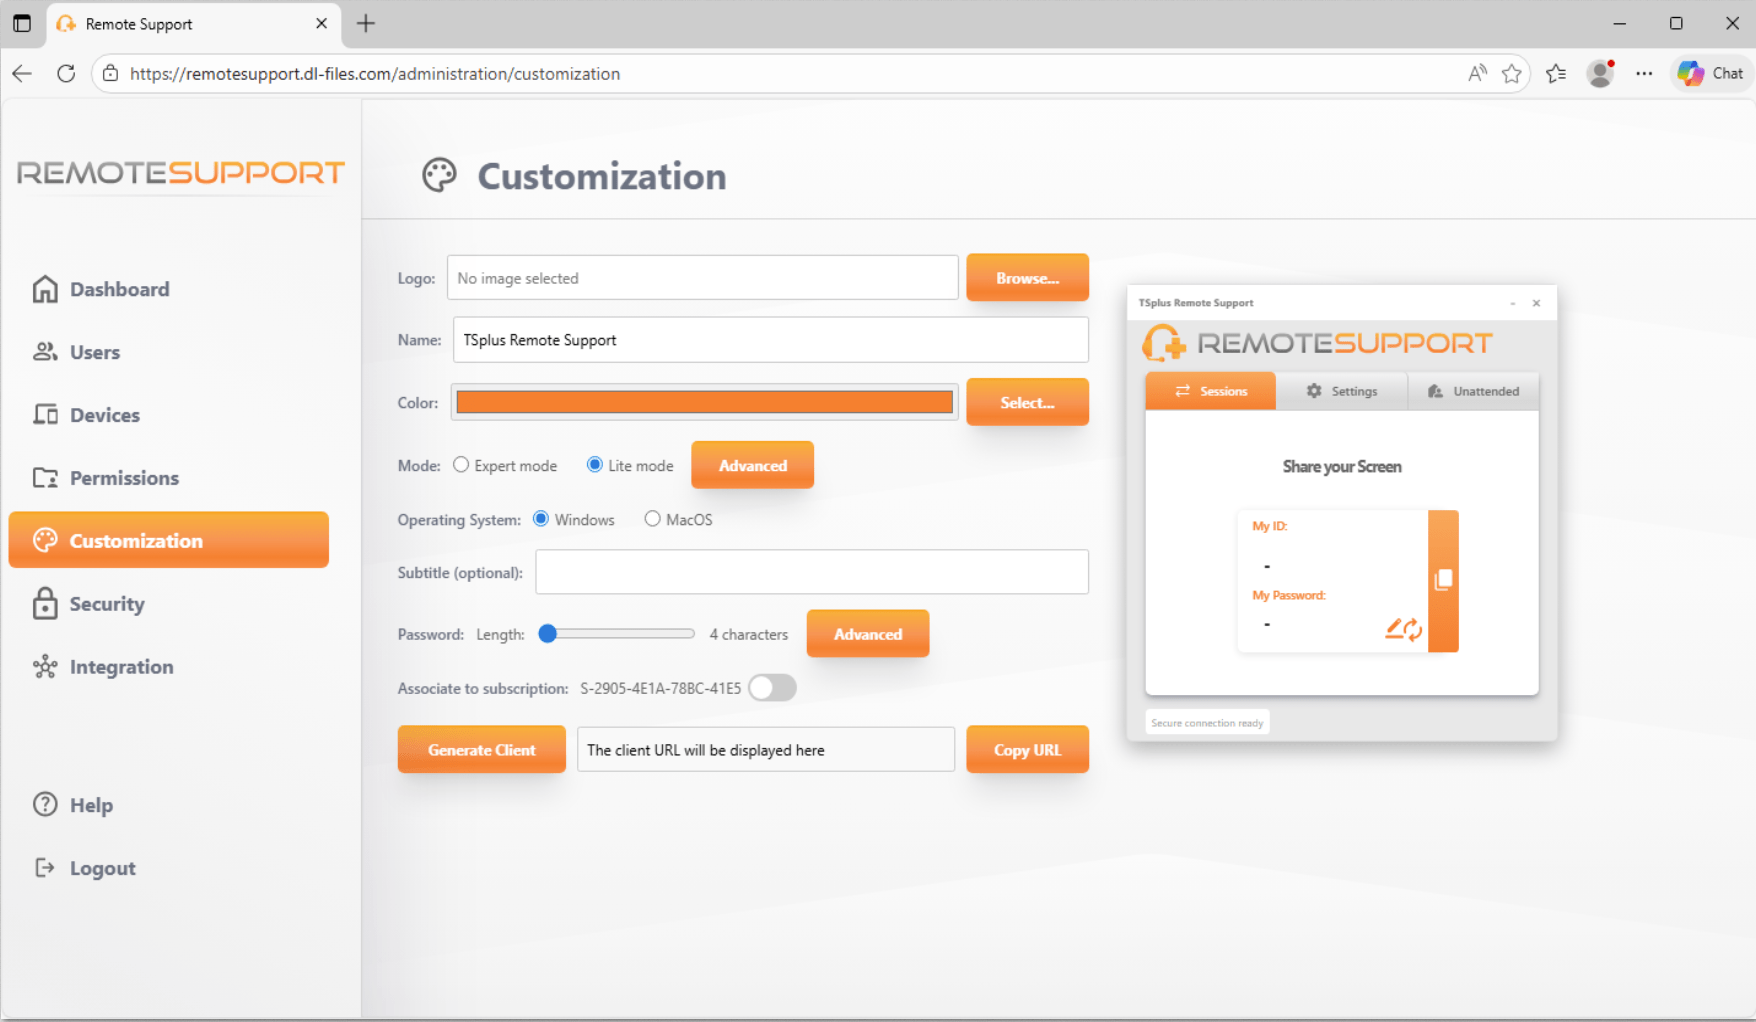This screenshot has width=1756, height=1022.
Task: Click the palette icon beside Customization heading
Action: coord(439,176)
